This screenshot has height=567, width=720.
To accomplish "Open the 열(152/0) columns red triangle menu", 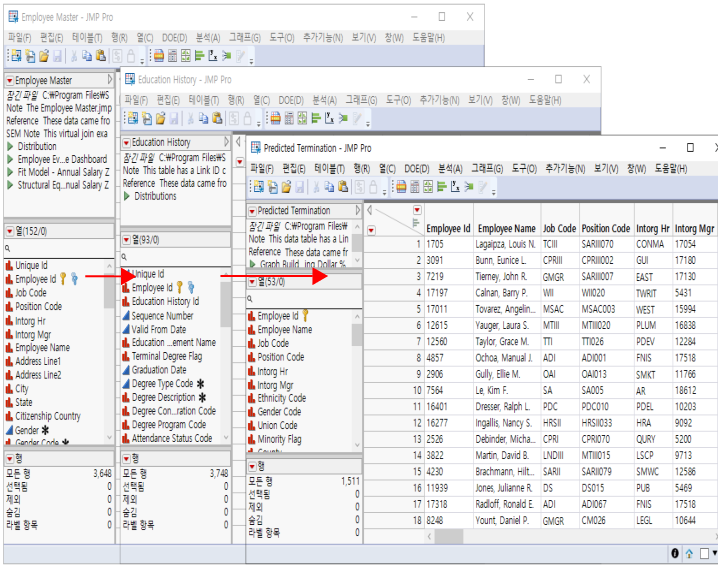I will (x=10, y=231).
